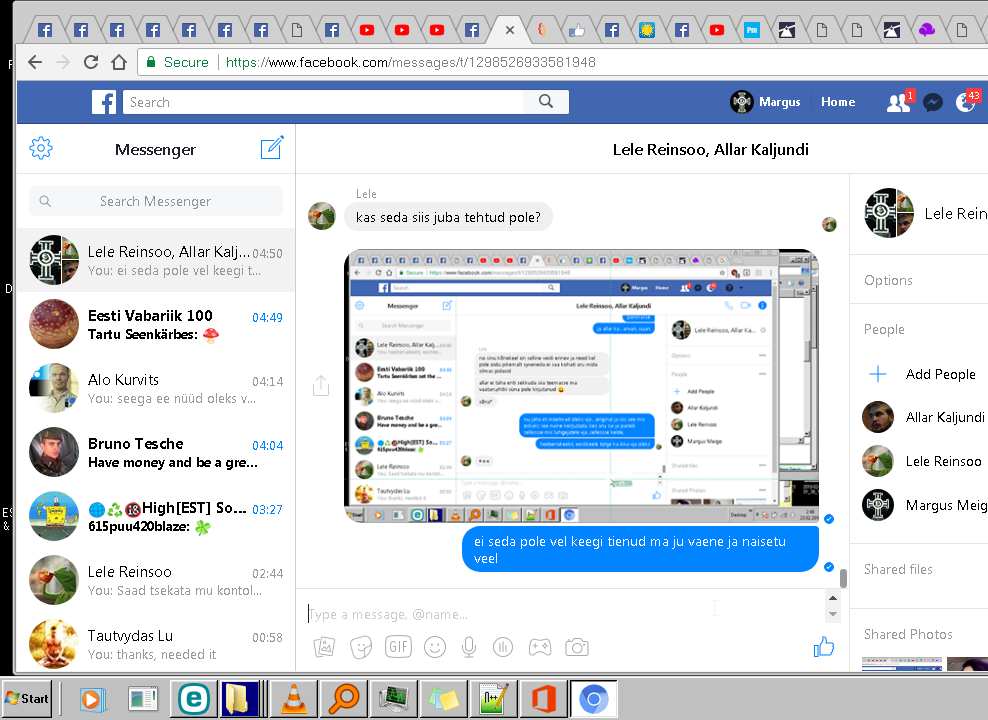Create a poll icon in composer
Image resolution: width=988 pixels, height=720 pixels.
pyautogui.click(x=503, y=647)
